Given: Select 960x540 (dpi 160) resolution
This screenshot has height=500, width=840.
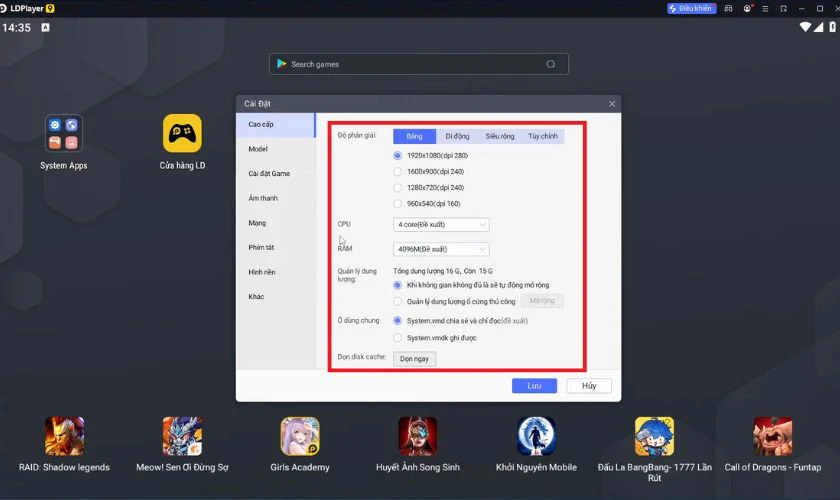Looking at the screenshot, I should [397, 204].
